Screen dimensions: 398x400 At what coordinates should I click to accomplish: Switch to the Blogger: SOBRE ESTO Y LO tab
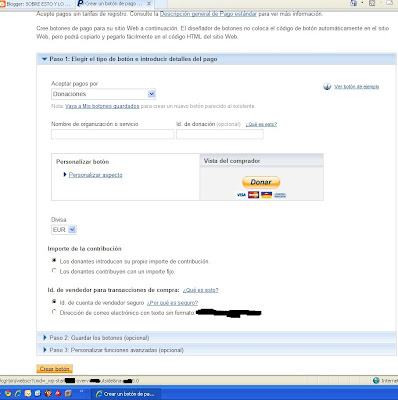click(x=37, y=4)
